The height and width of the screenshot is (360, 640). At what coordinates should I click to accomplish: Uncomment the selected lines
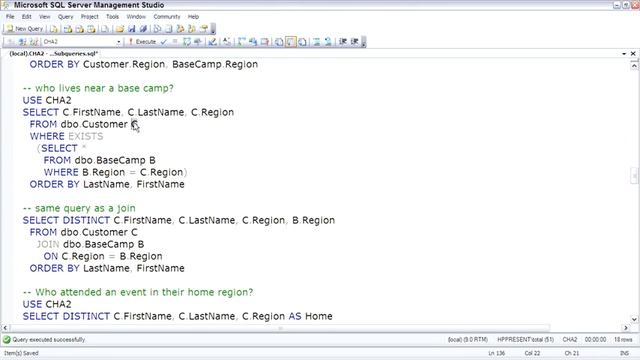tap(328, 42)
